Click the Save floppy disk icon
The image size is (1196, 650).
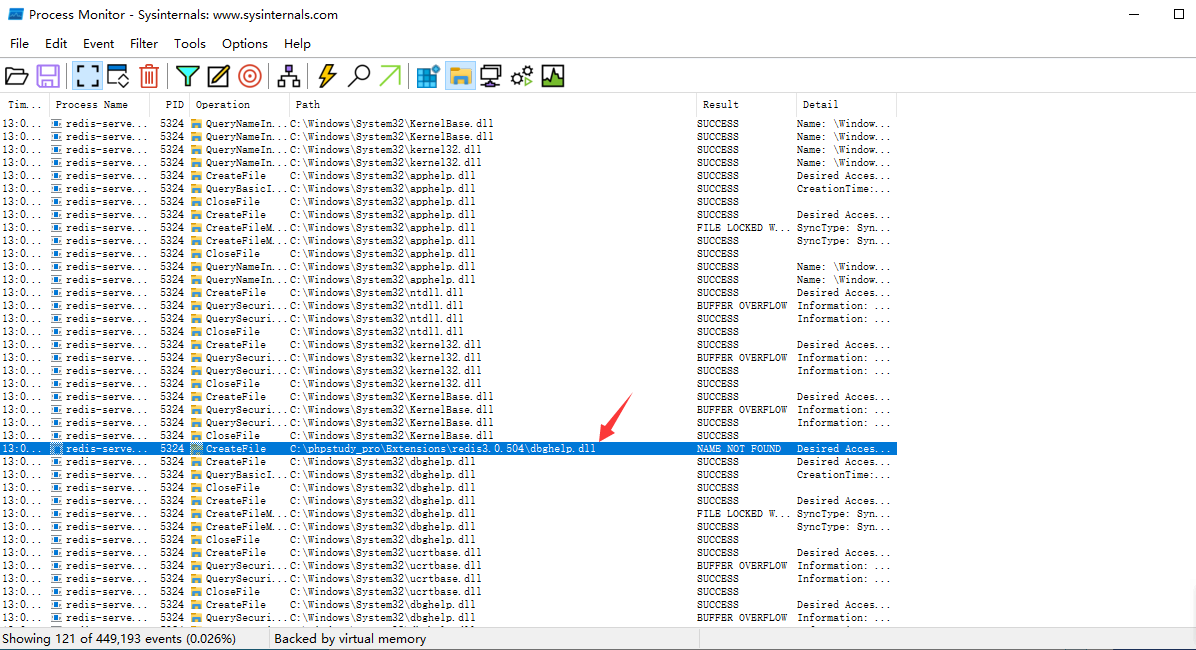point(48,76)
